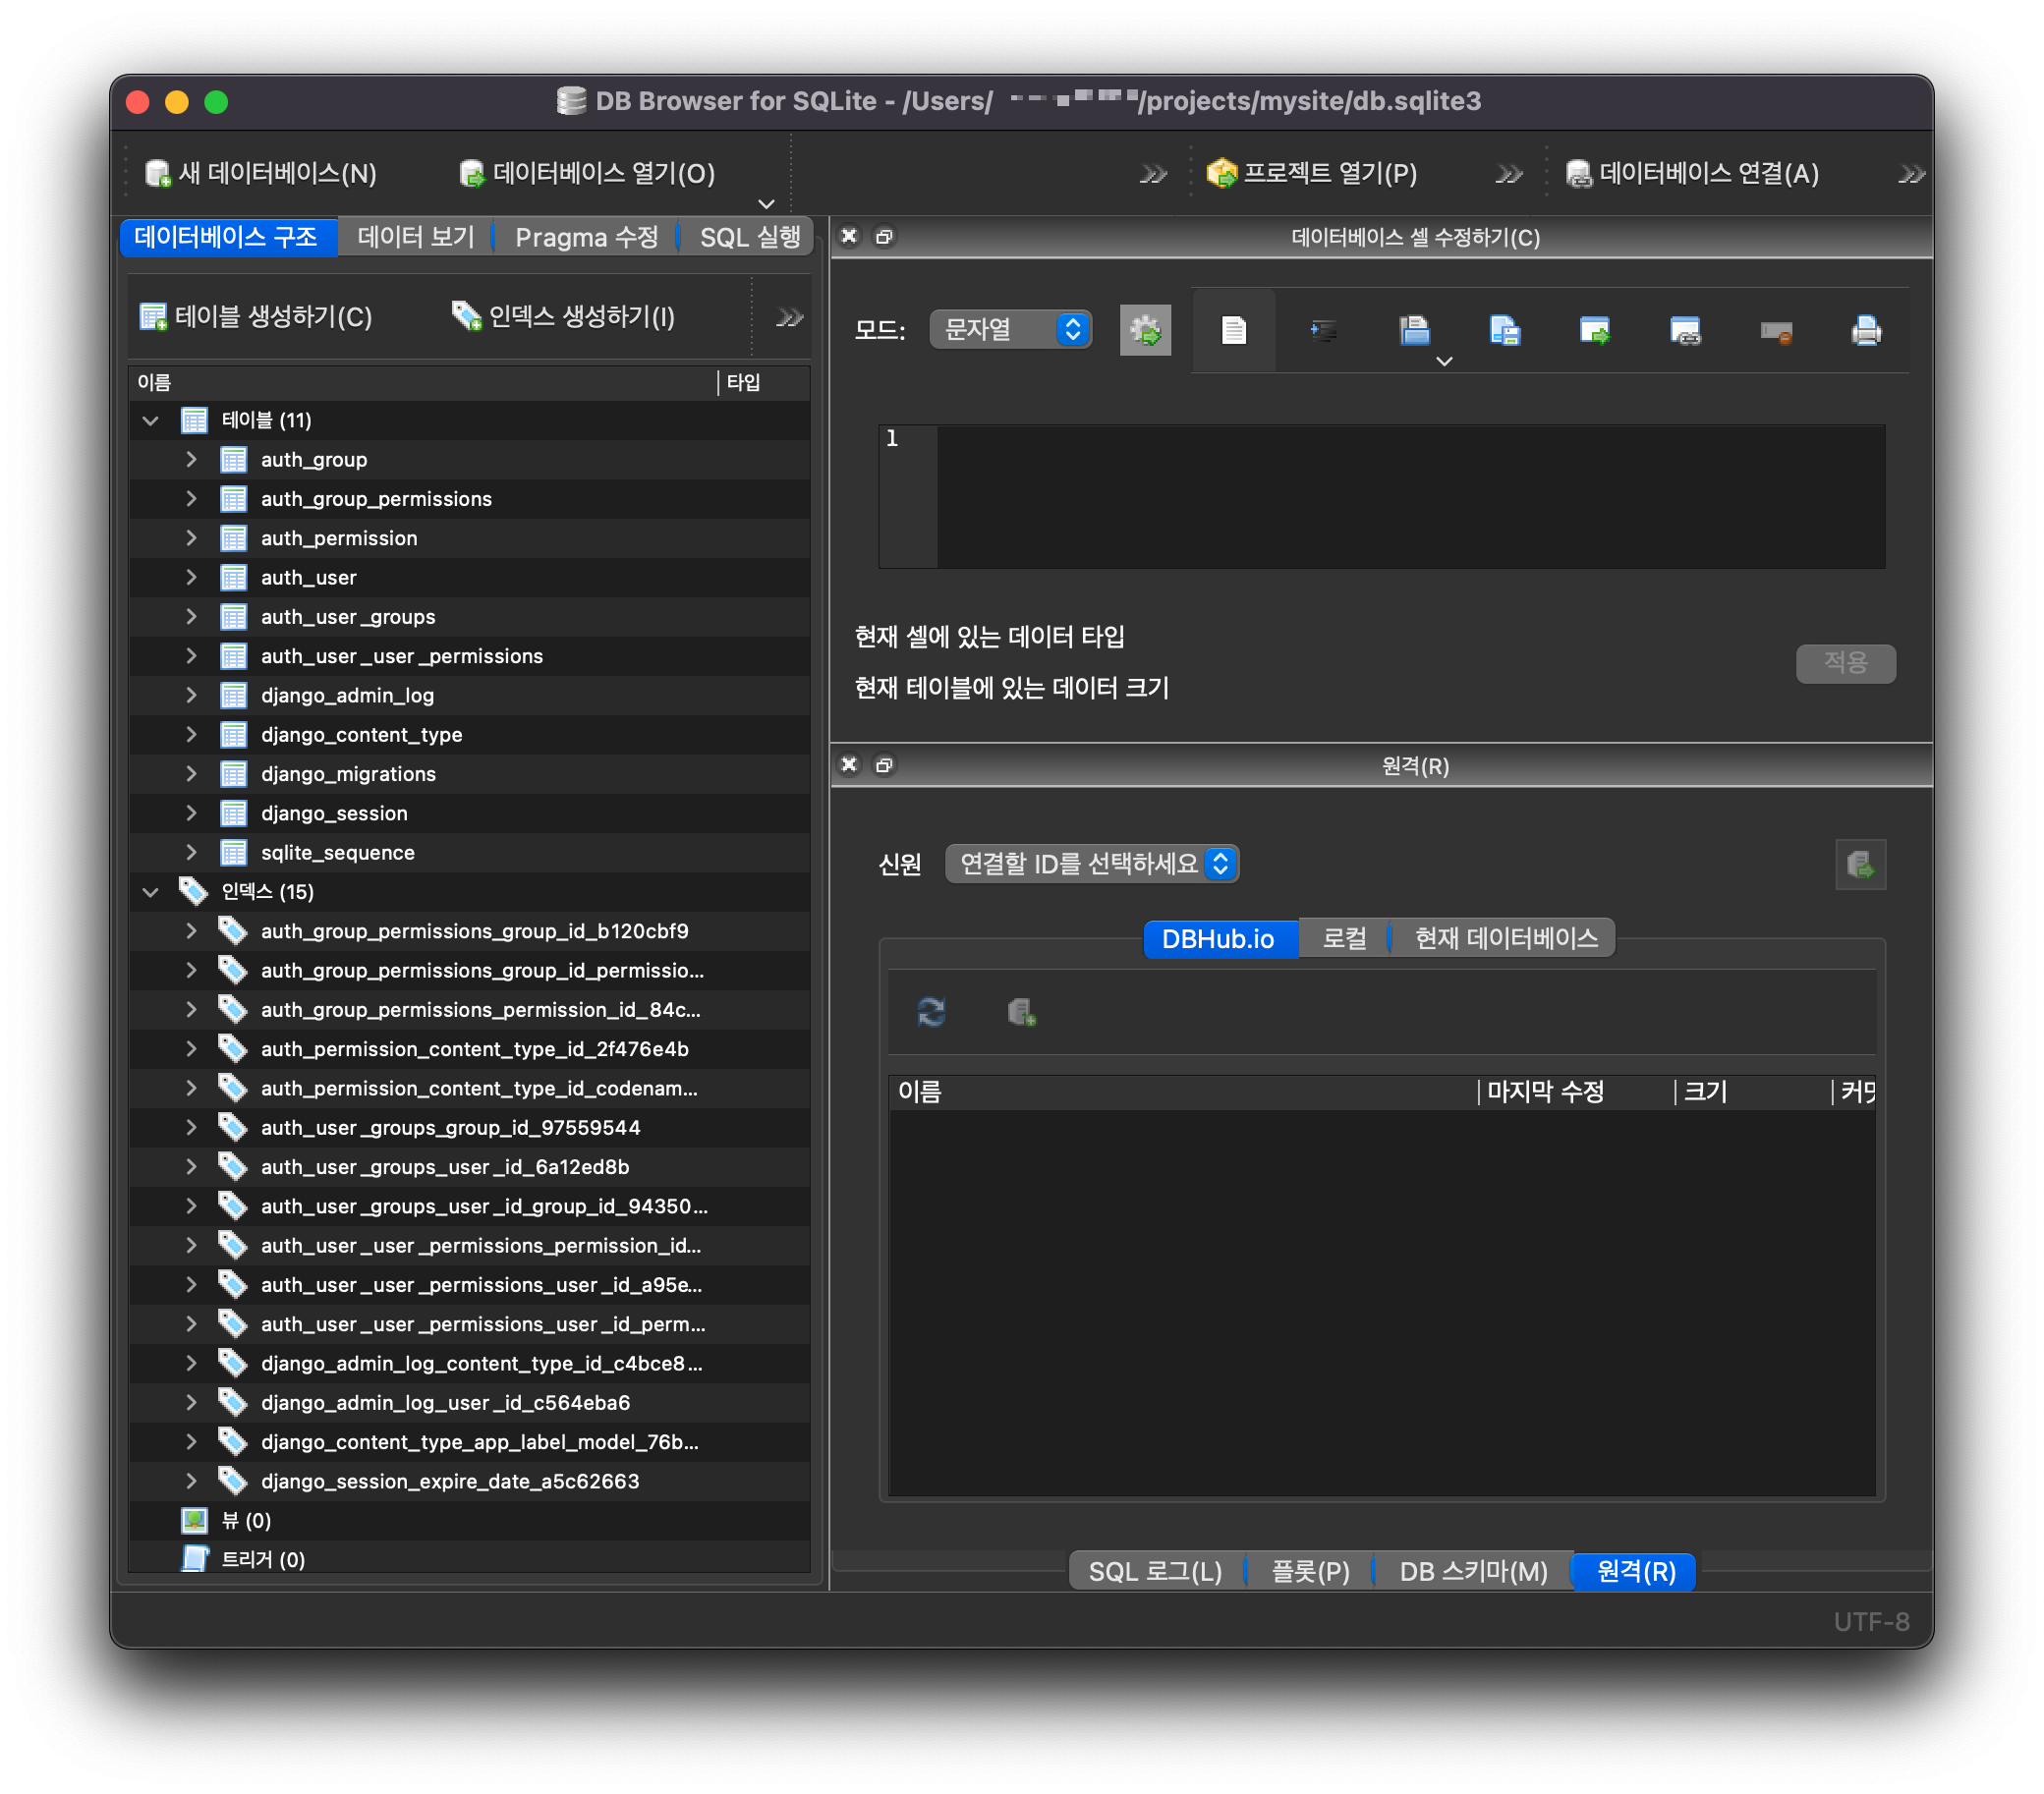
Task: Open the DB 스키마(M) bottom tab
Action: pos(1472,1571)
